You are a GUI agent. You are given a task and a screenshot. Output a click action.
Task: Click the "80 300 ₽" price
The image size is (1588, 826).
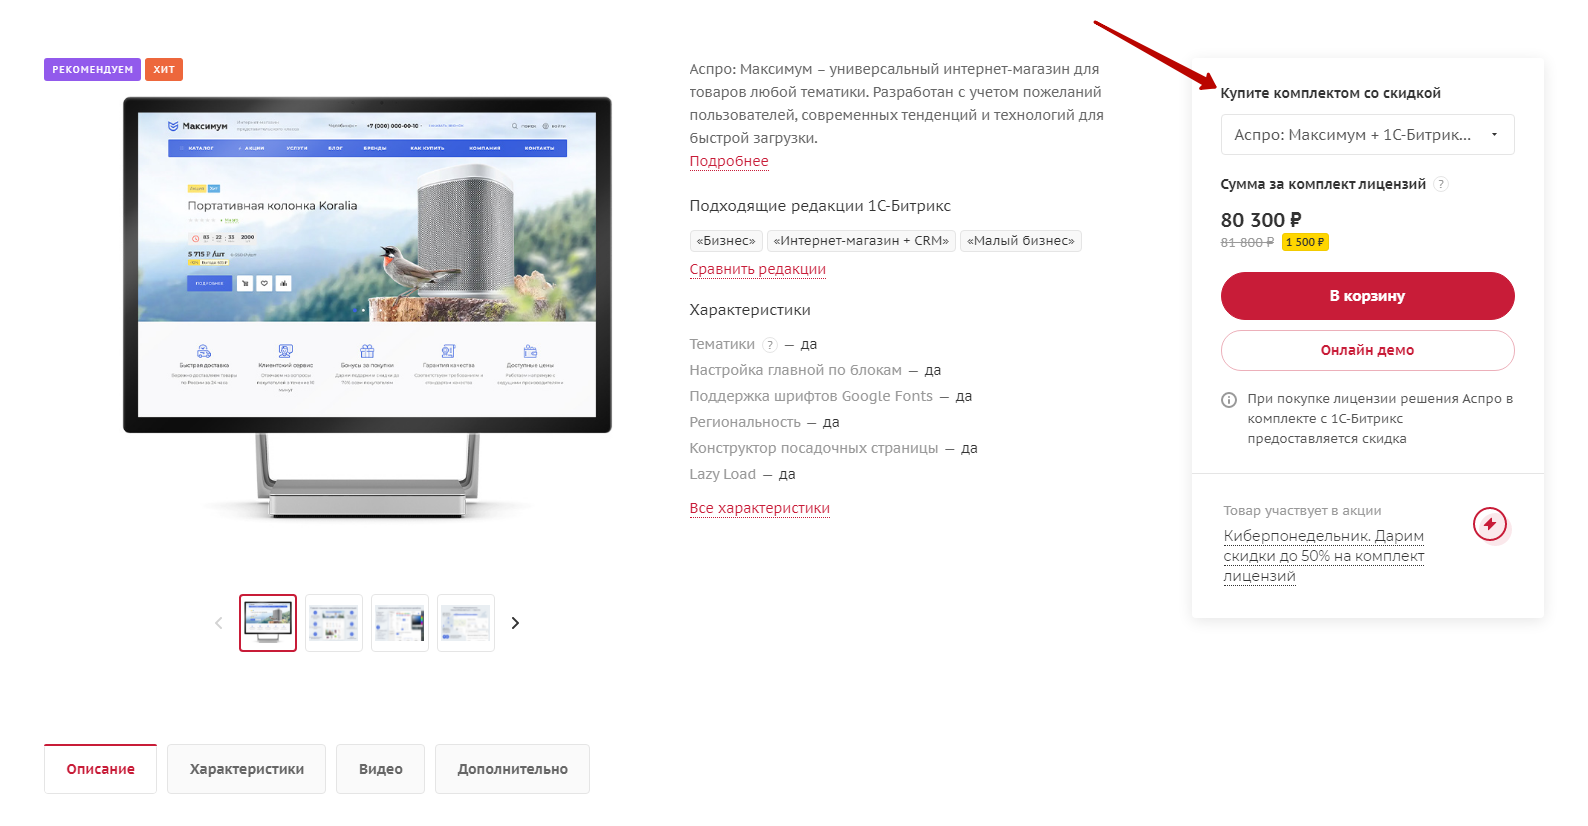(1261, 220)
